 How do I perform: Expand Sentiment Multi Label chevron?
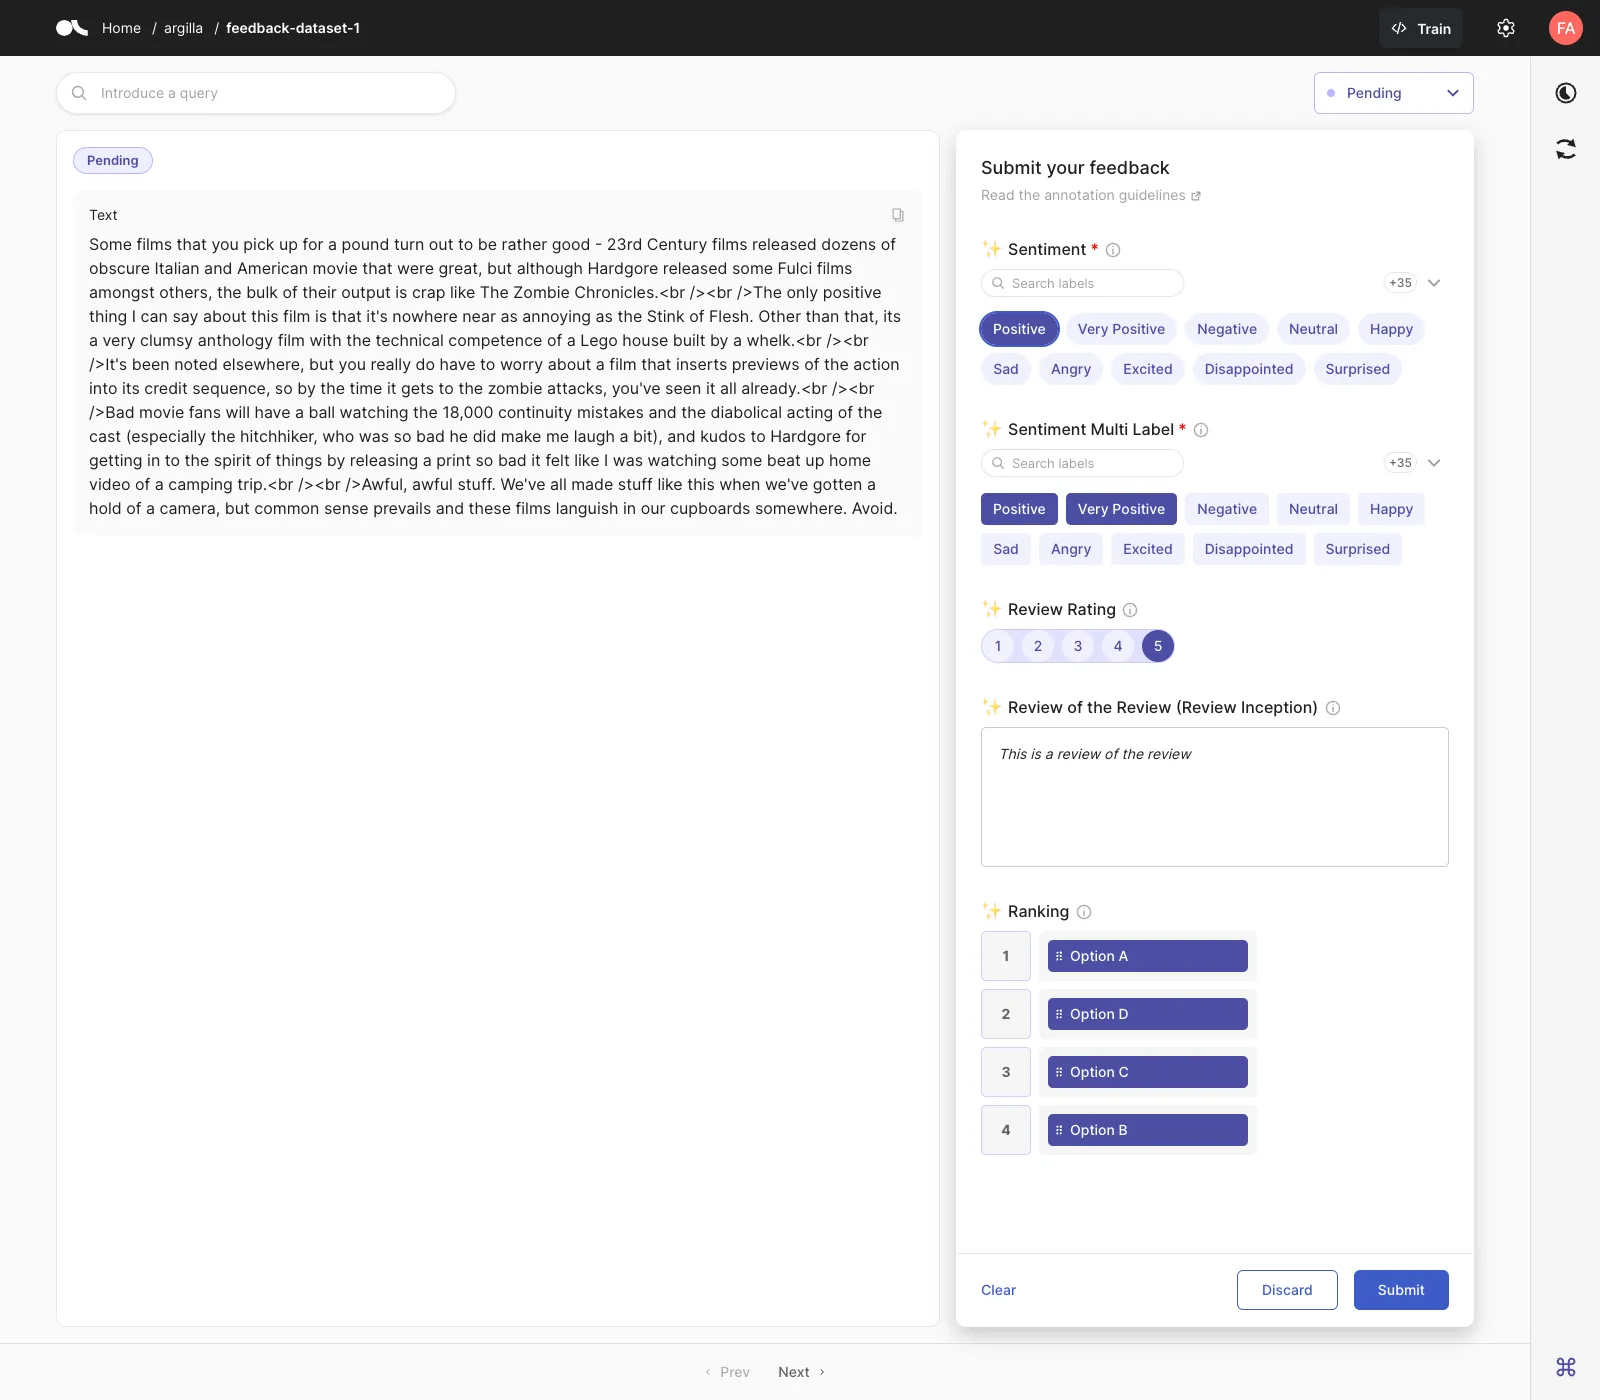click(1434, 463)
